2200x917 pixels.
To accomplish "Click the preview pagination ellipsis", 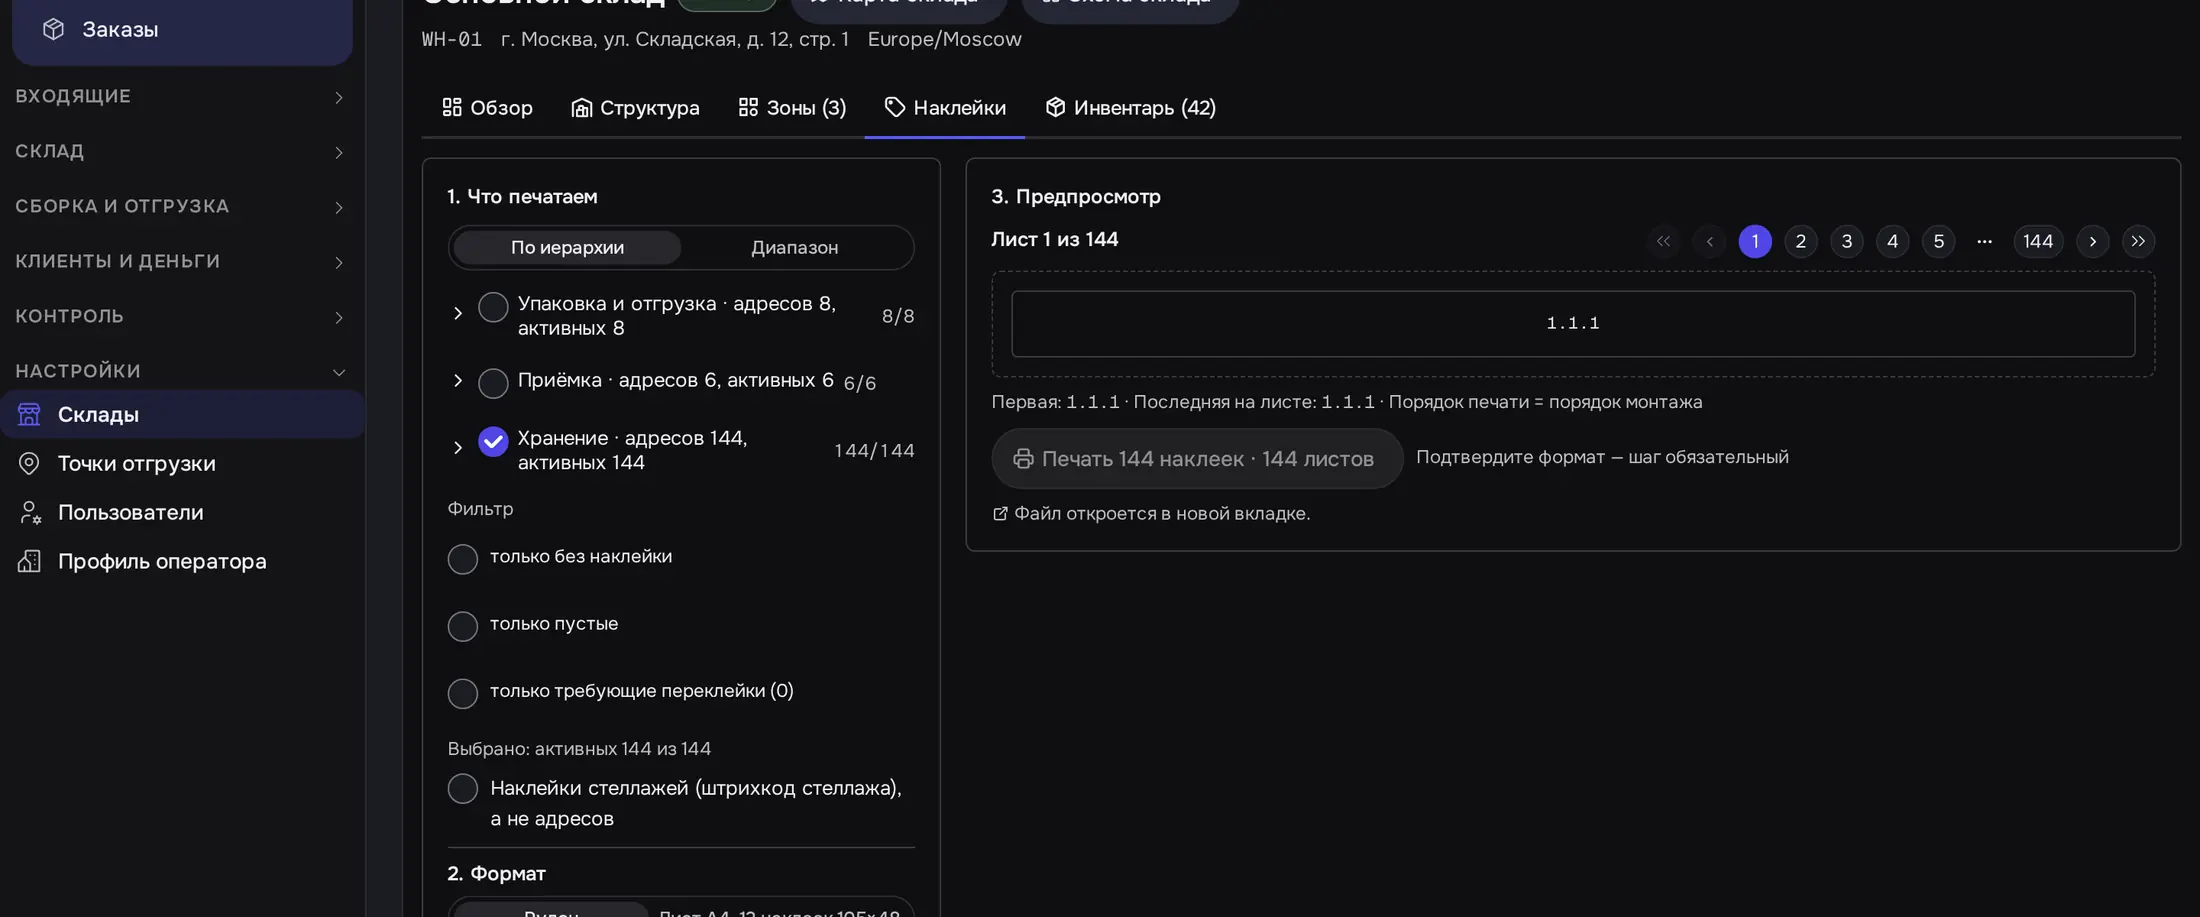I will tap(1985, 241).
